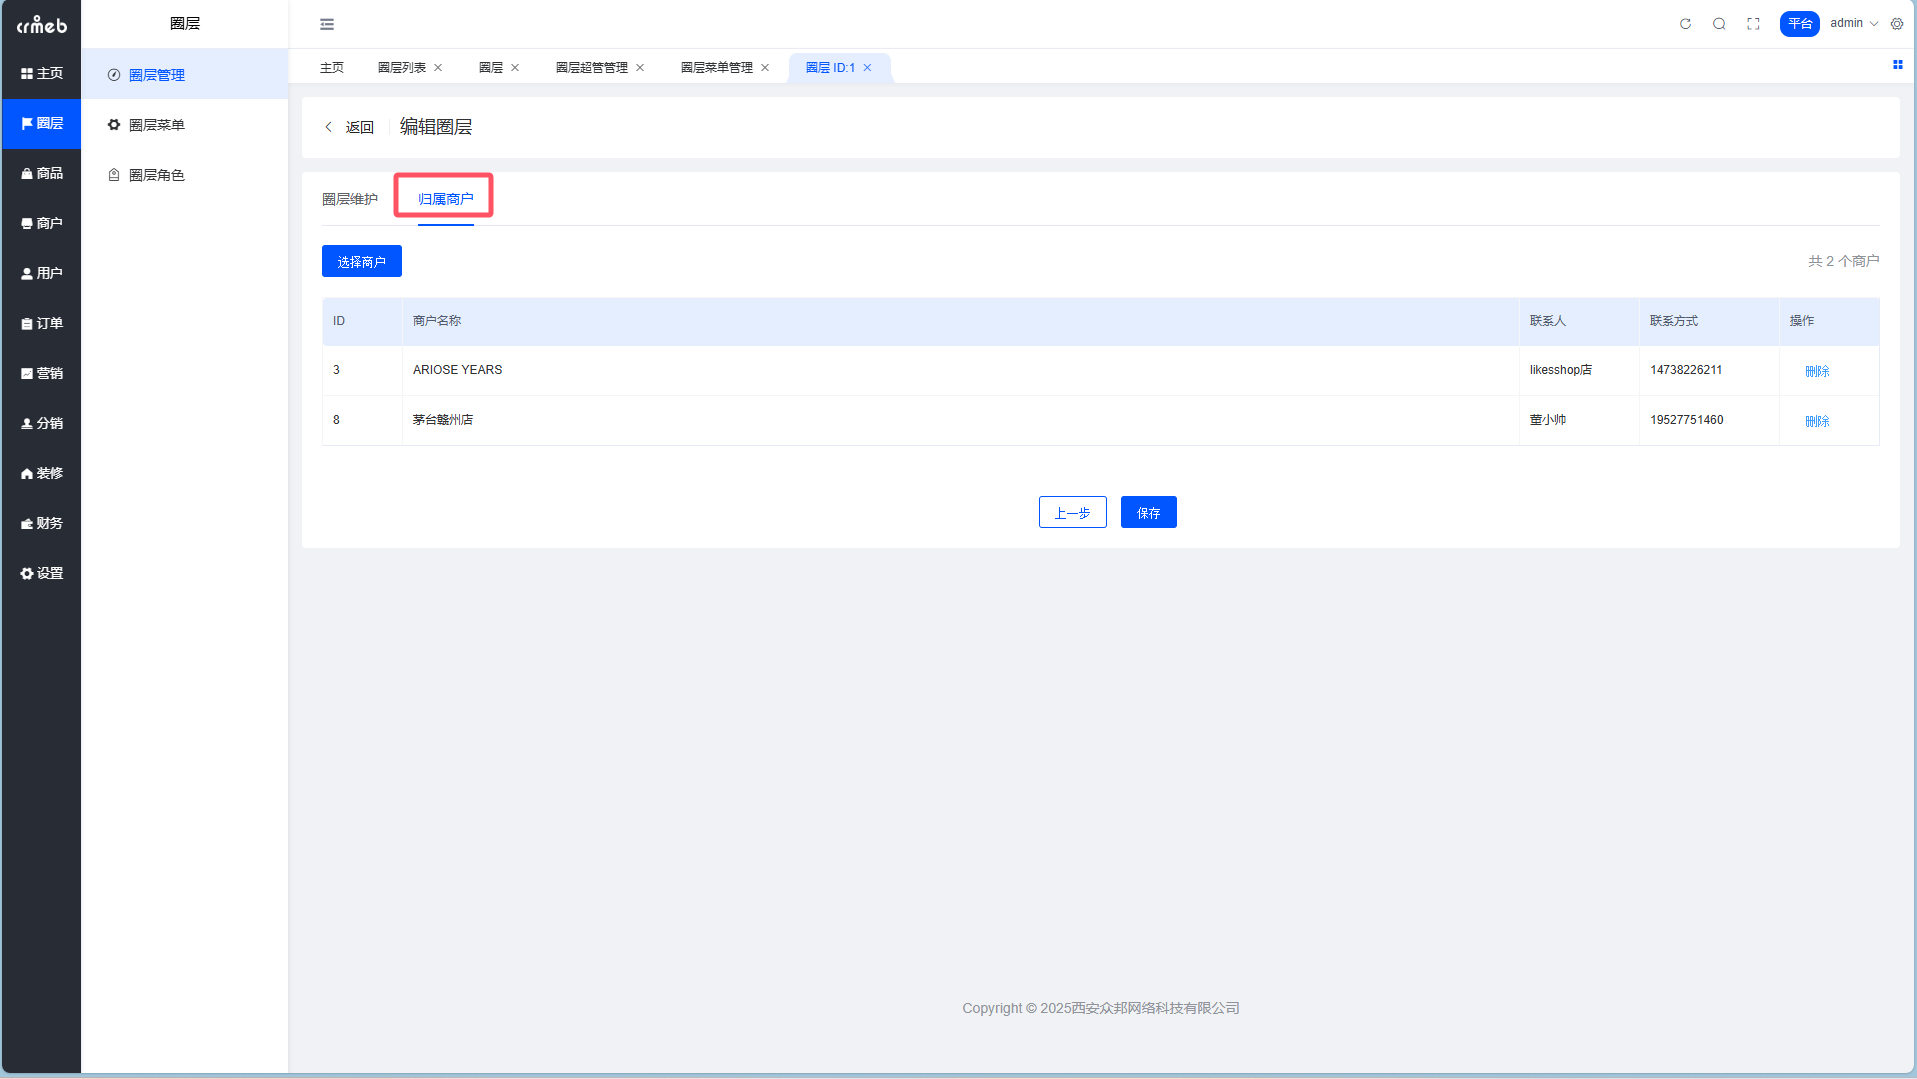Screen dimensions: 1917x1079
Task: Click the 上一步 button
Action: 1072,513
